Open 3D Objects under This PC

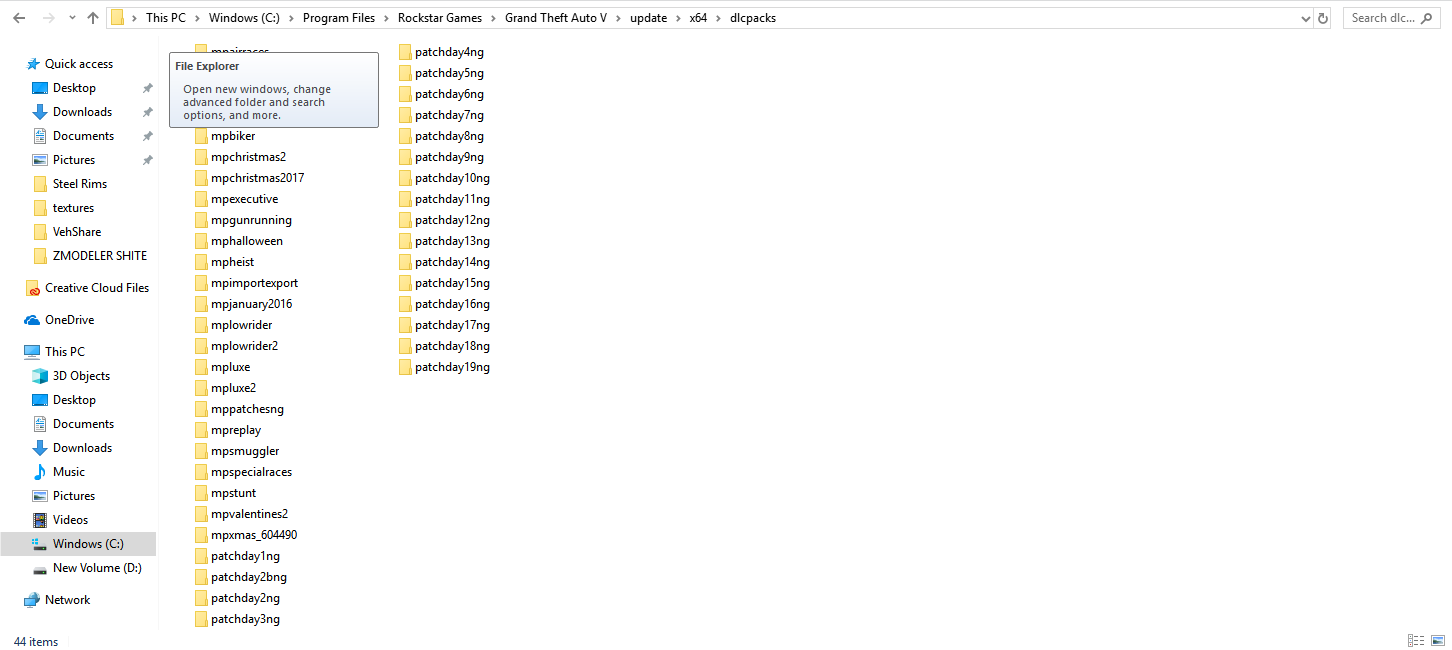tap(81, 376)
